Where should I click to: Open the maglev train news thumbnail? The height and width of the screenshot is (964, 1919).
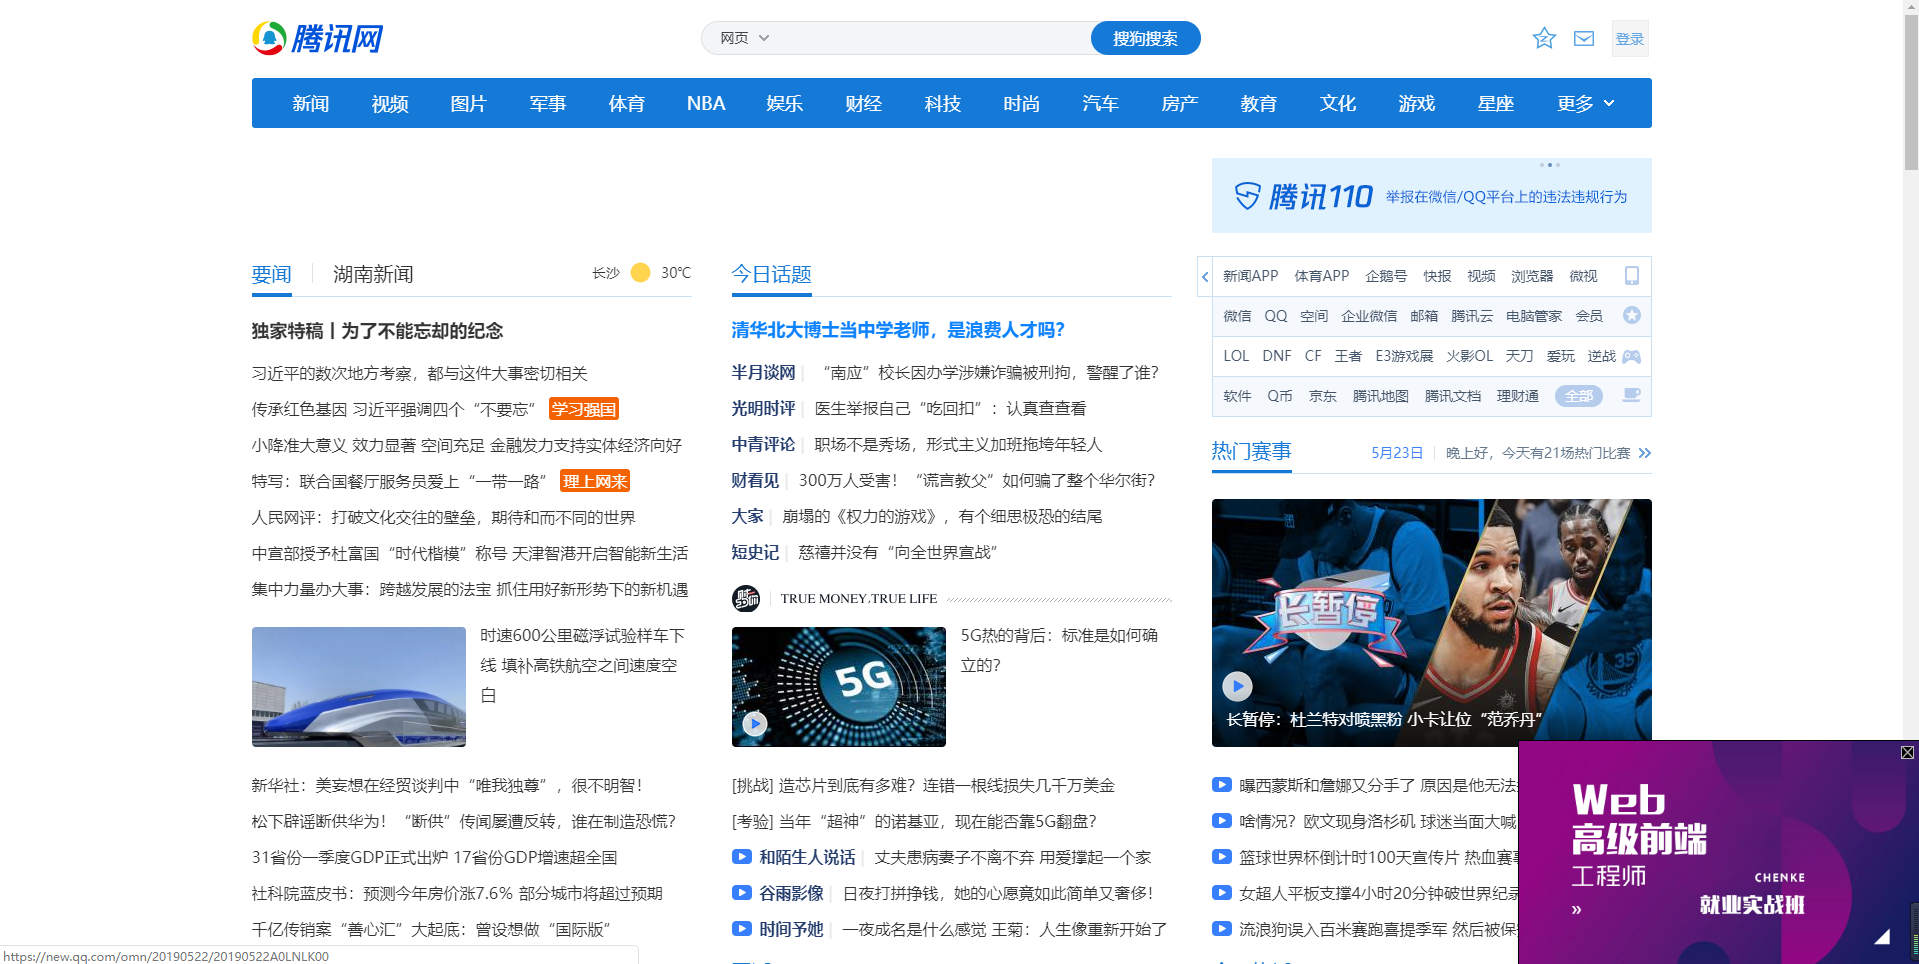pyautogui.click(x=359, y=687)
